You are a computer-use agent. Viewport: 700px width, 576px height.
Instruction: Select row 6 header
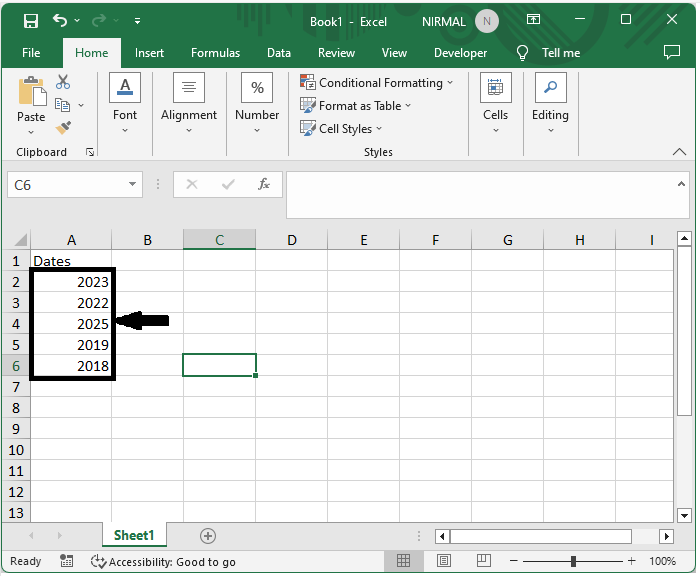click(x=16, y=366)
